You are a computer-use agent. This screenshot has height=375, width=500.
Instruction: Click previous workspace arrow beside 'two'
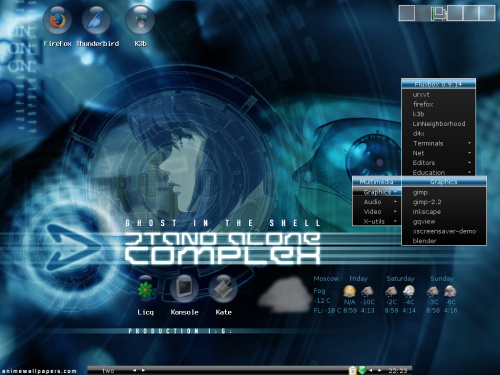coord(134,370)
